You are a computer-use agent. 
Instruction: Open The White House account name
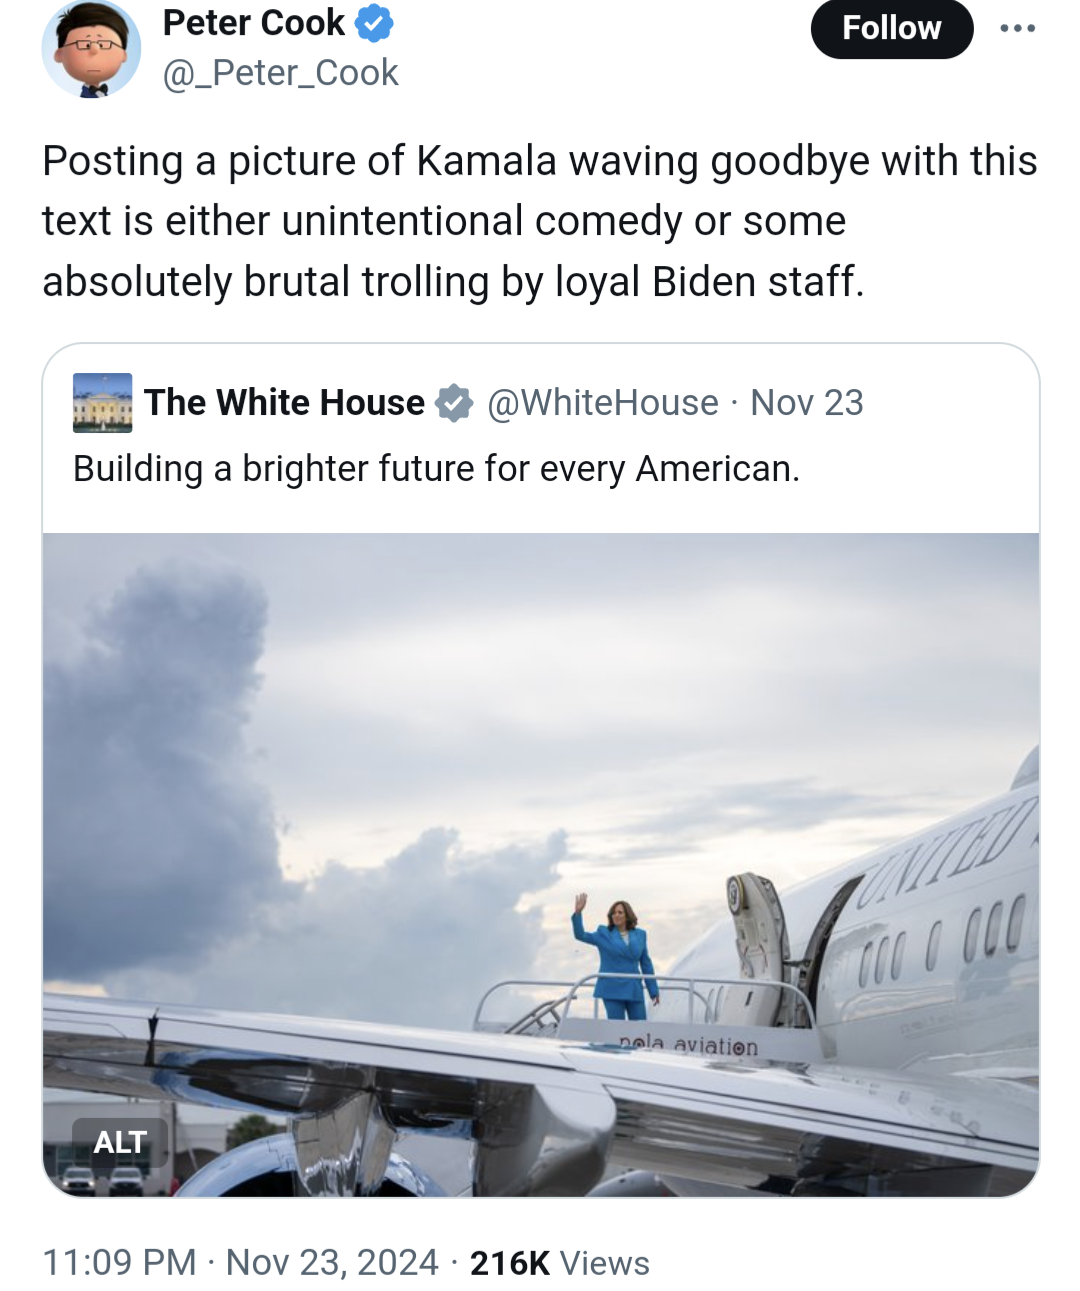tap(284, 403)
